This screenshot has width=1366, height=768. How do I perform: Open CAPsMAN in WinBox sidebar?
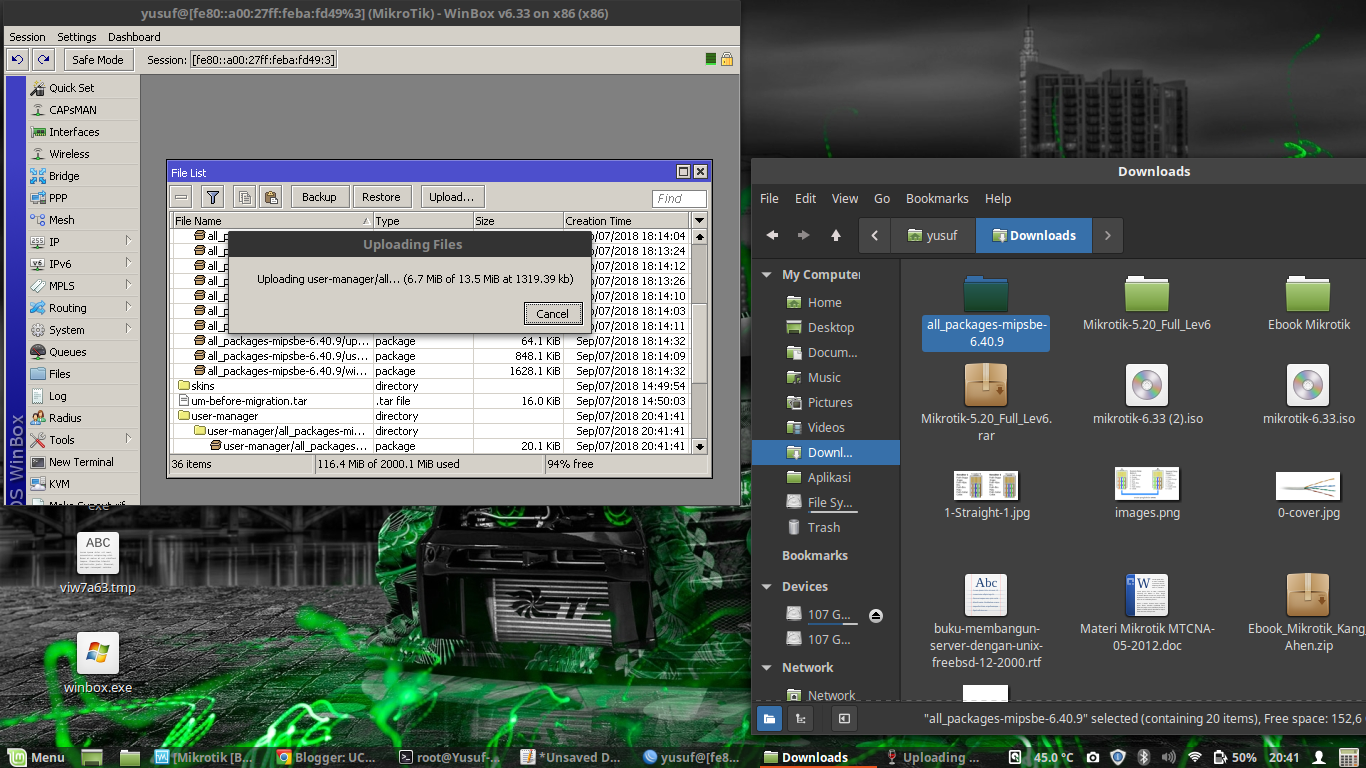[x=73, y=110]
